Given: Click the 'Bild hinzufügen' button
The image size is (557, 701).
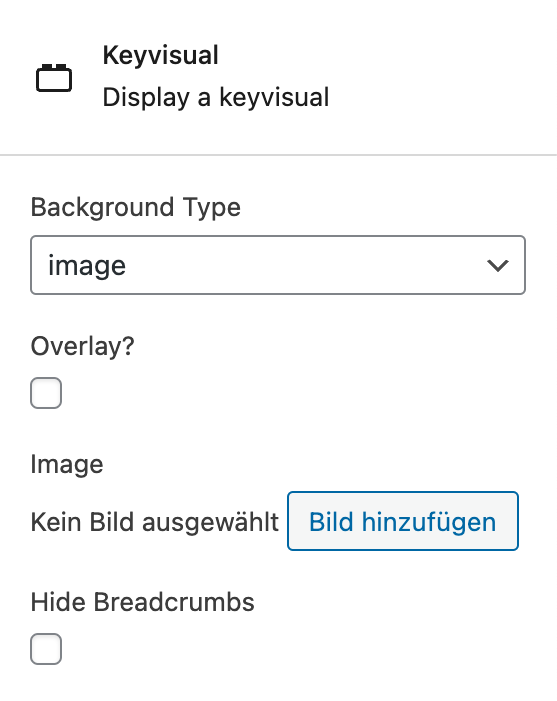Looking at the screenshot, I should click(x=403, y=521).
